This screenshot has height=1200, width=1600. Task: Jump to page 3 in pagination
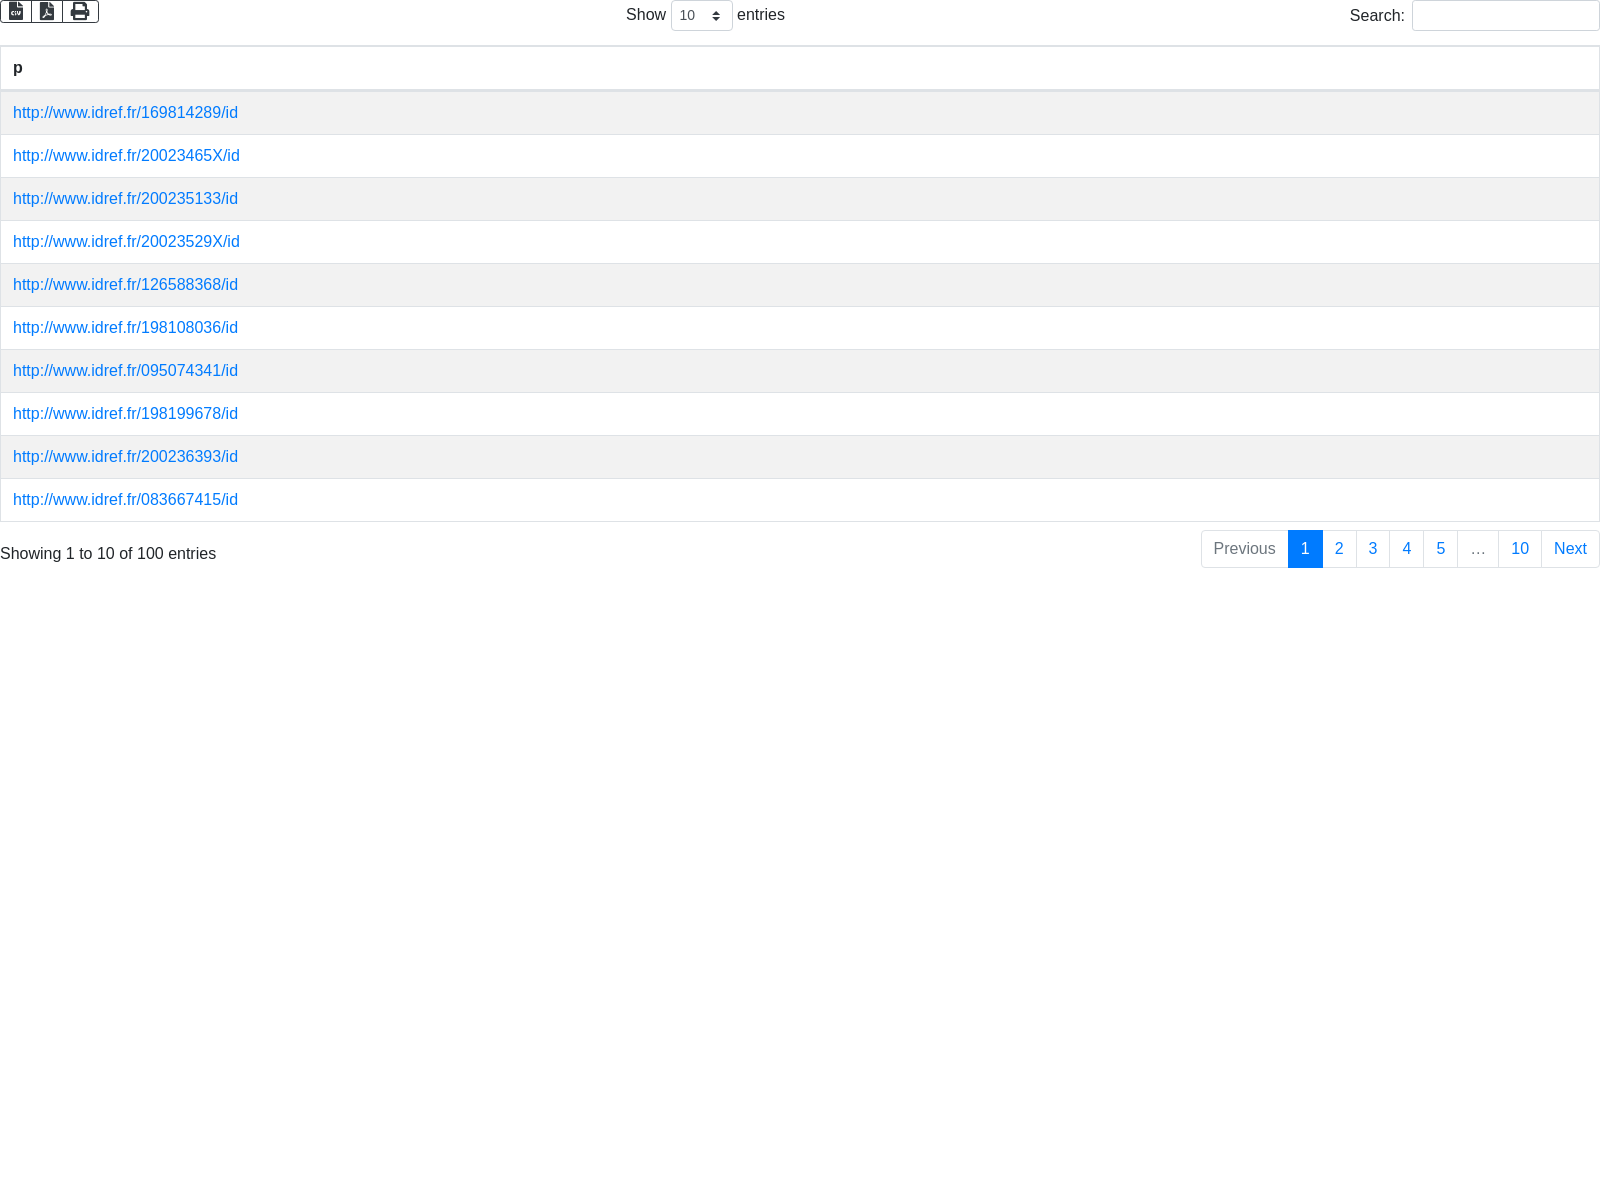coord(1373,549)
